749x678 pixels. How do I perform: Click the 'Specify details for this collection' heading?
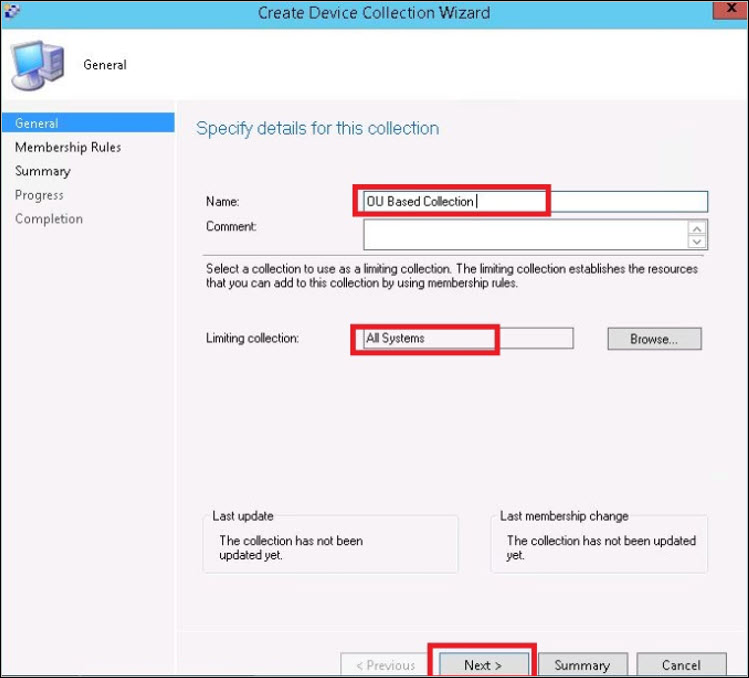318,129
